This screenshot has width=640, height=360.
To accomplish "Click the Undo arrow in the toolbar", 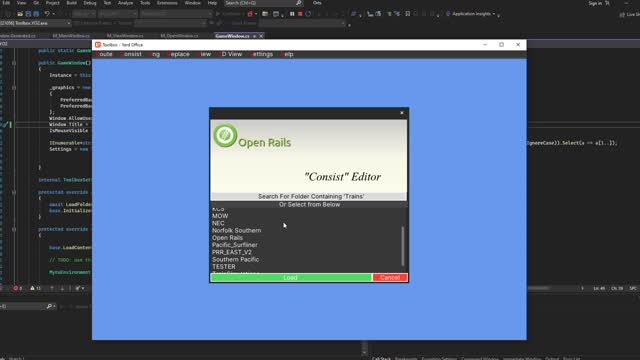I will click(47, 14).
